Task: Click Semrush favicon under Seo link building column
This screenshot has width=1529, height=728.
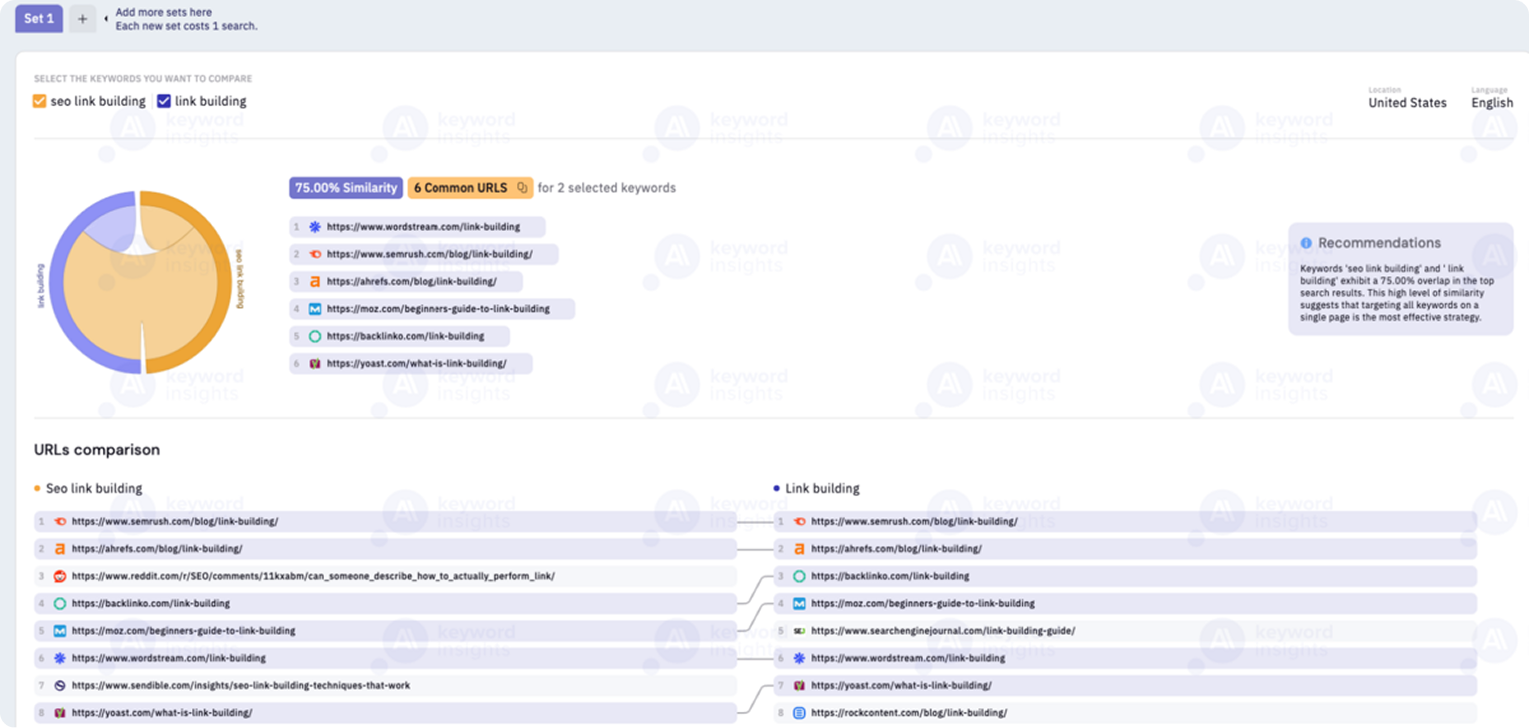Action: point(60,521)
